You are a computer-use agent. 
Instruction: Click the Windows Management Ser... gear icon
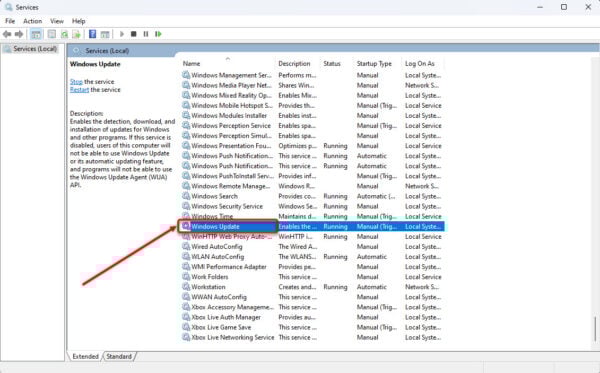(x=186, y=75)
